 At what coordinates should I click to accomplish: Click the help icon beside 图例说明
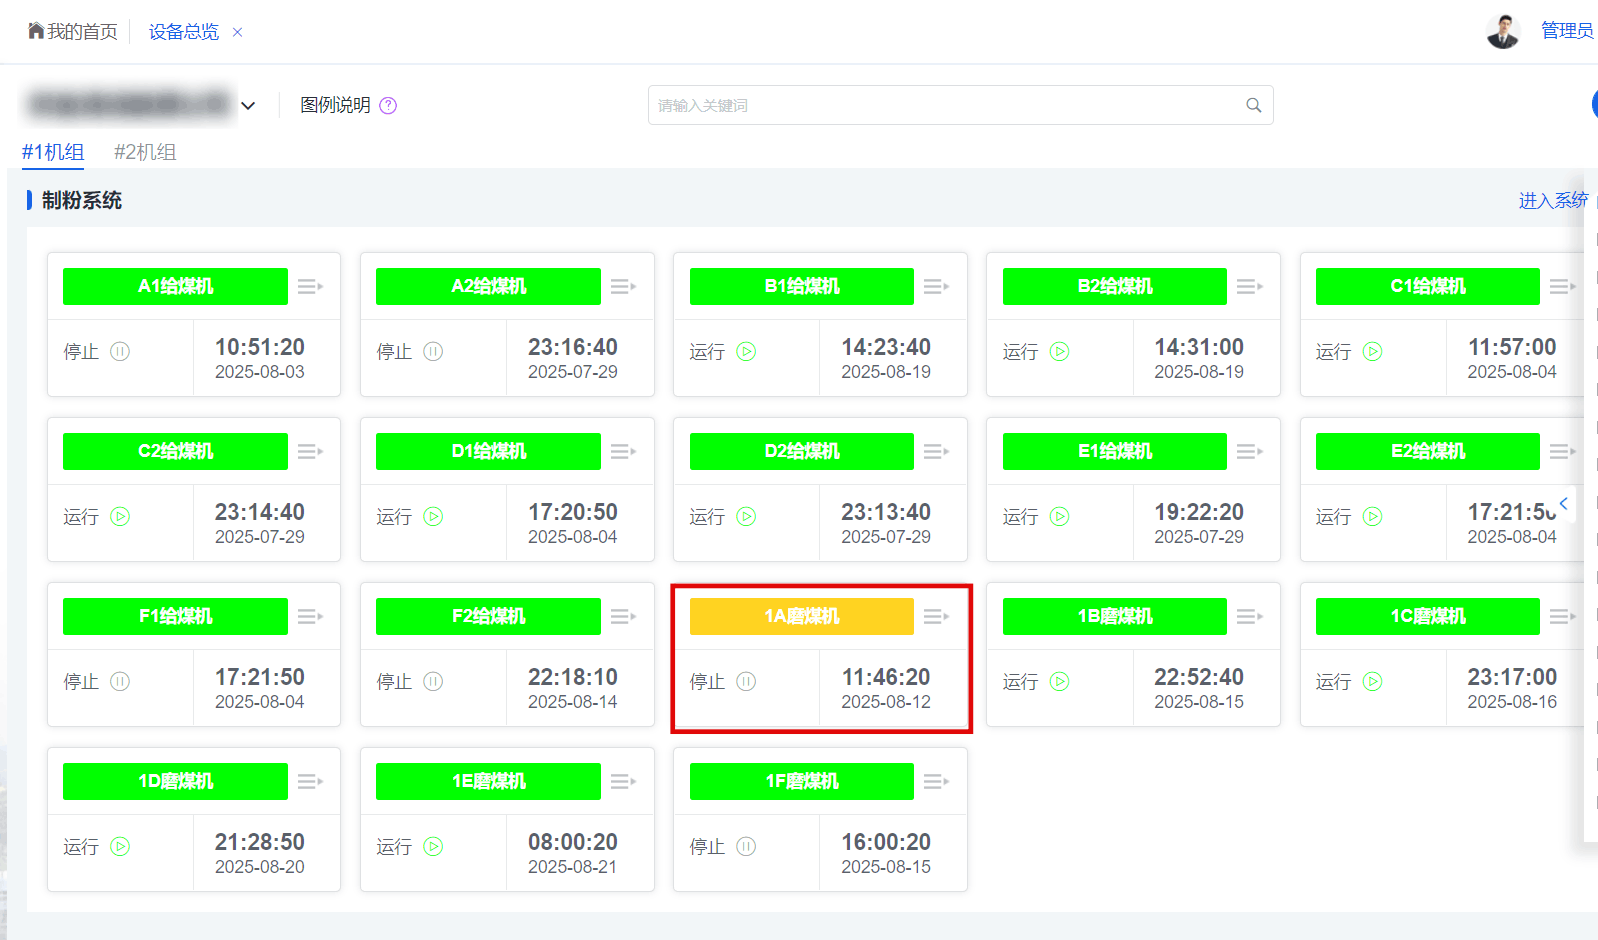coord(388,106)
